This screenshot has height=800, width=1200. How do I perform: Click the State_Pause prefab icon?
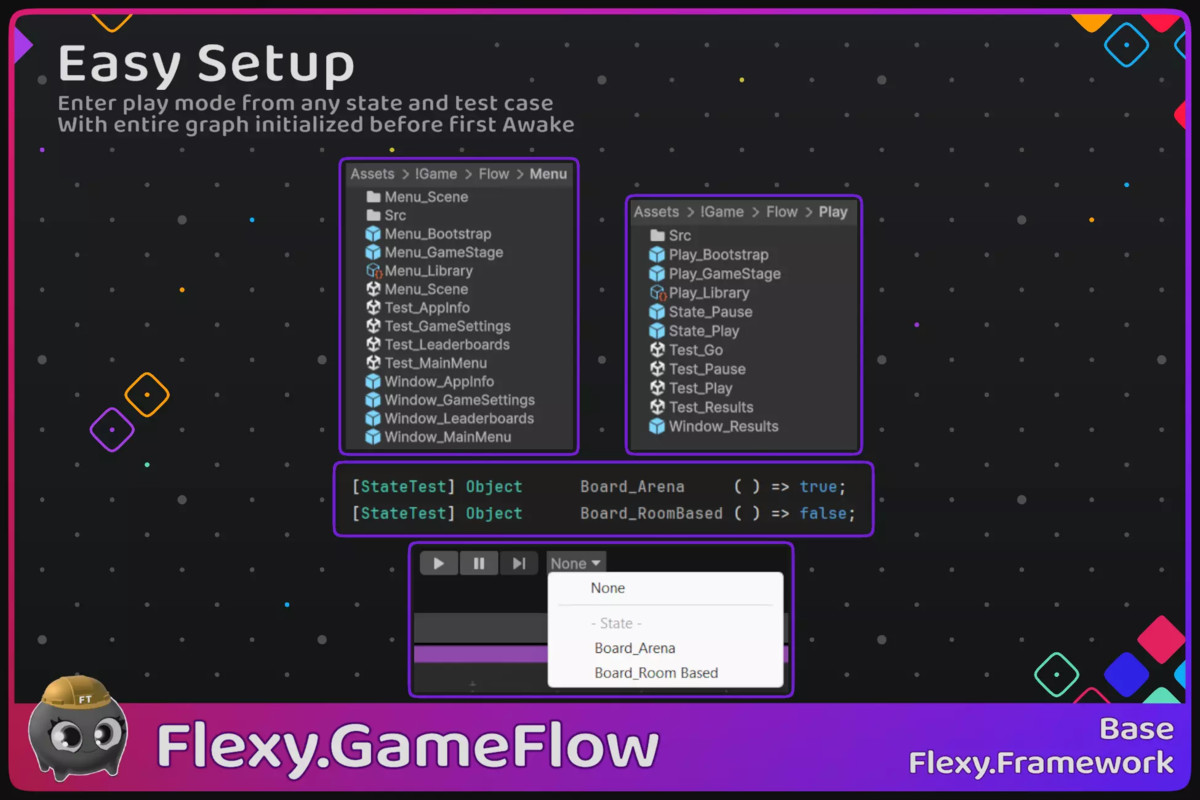coord(657,312)
